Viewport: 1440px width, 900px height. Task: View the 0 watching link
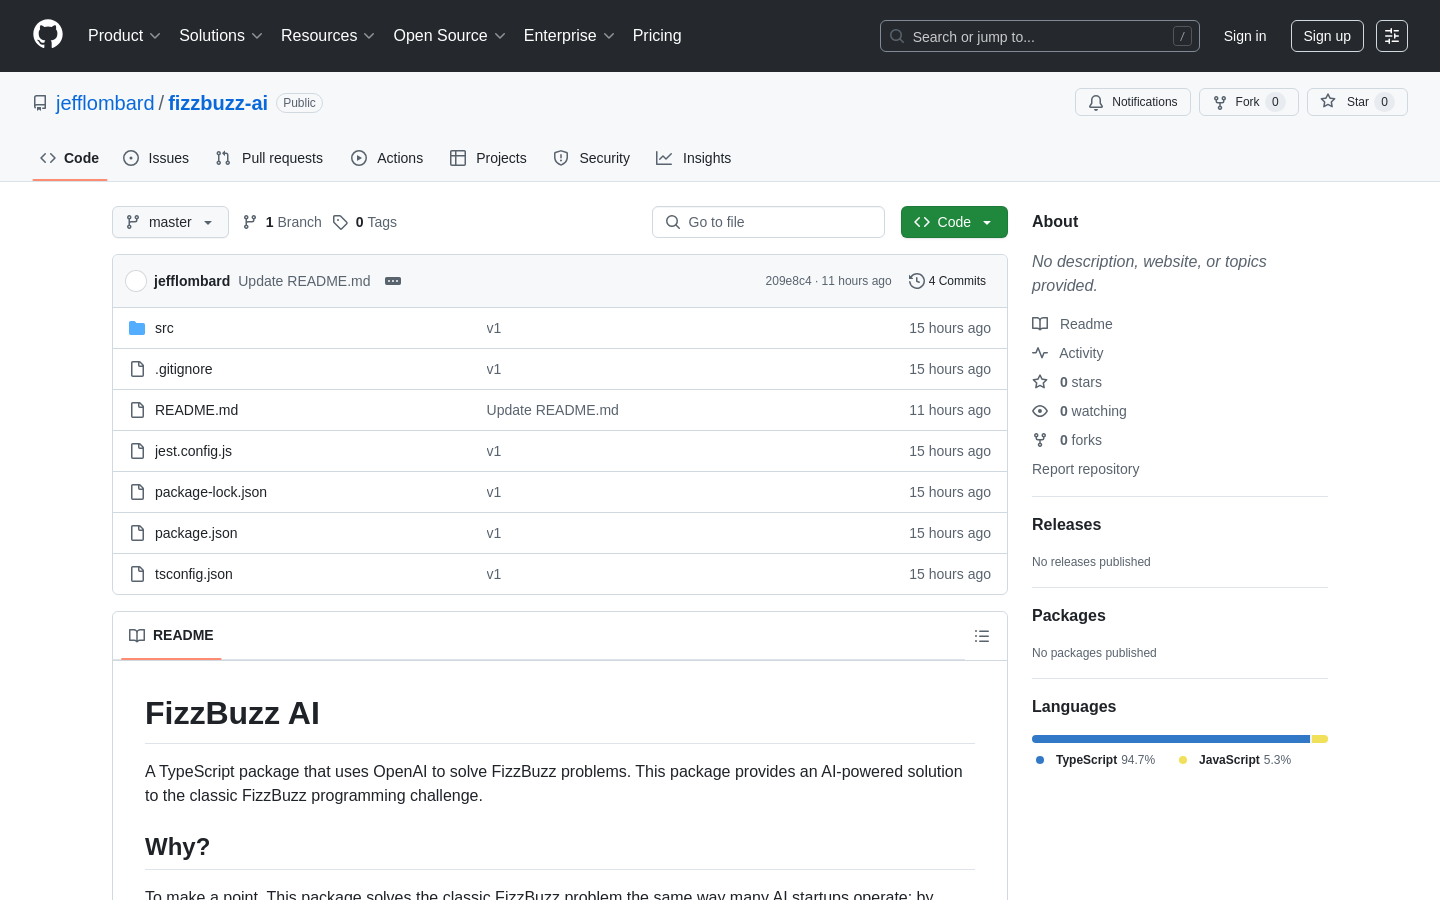(1079, 411)
